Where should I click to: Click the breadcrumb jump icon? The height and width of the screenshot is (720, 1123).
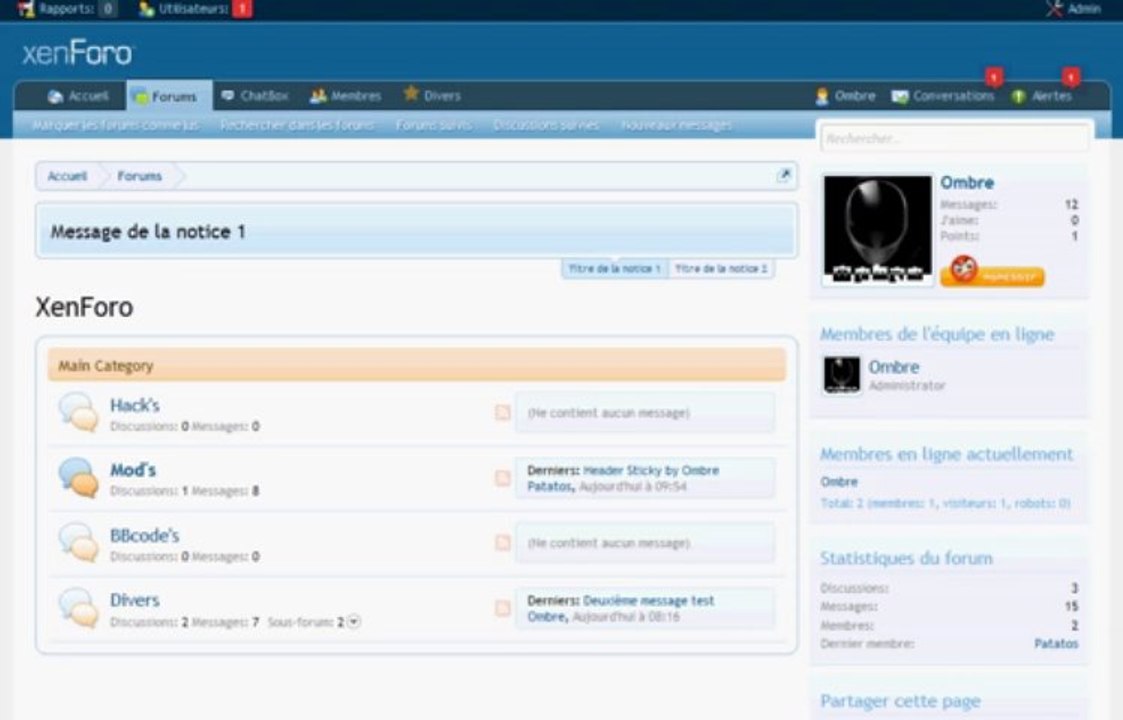click(x=784, y=175)
